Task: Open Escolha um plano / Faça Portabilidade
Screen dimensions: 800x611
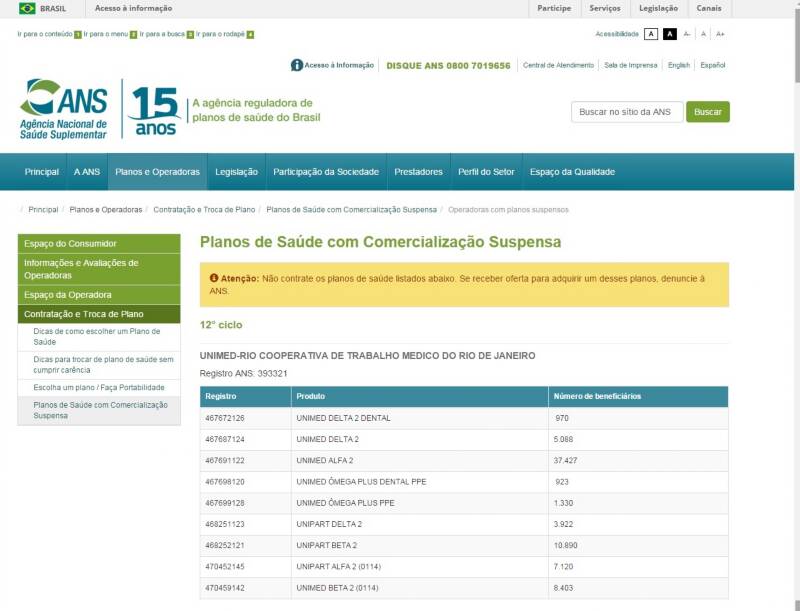Action: click(98, 387)
